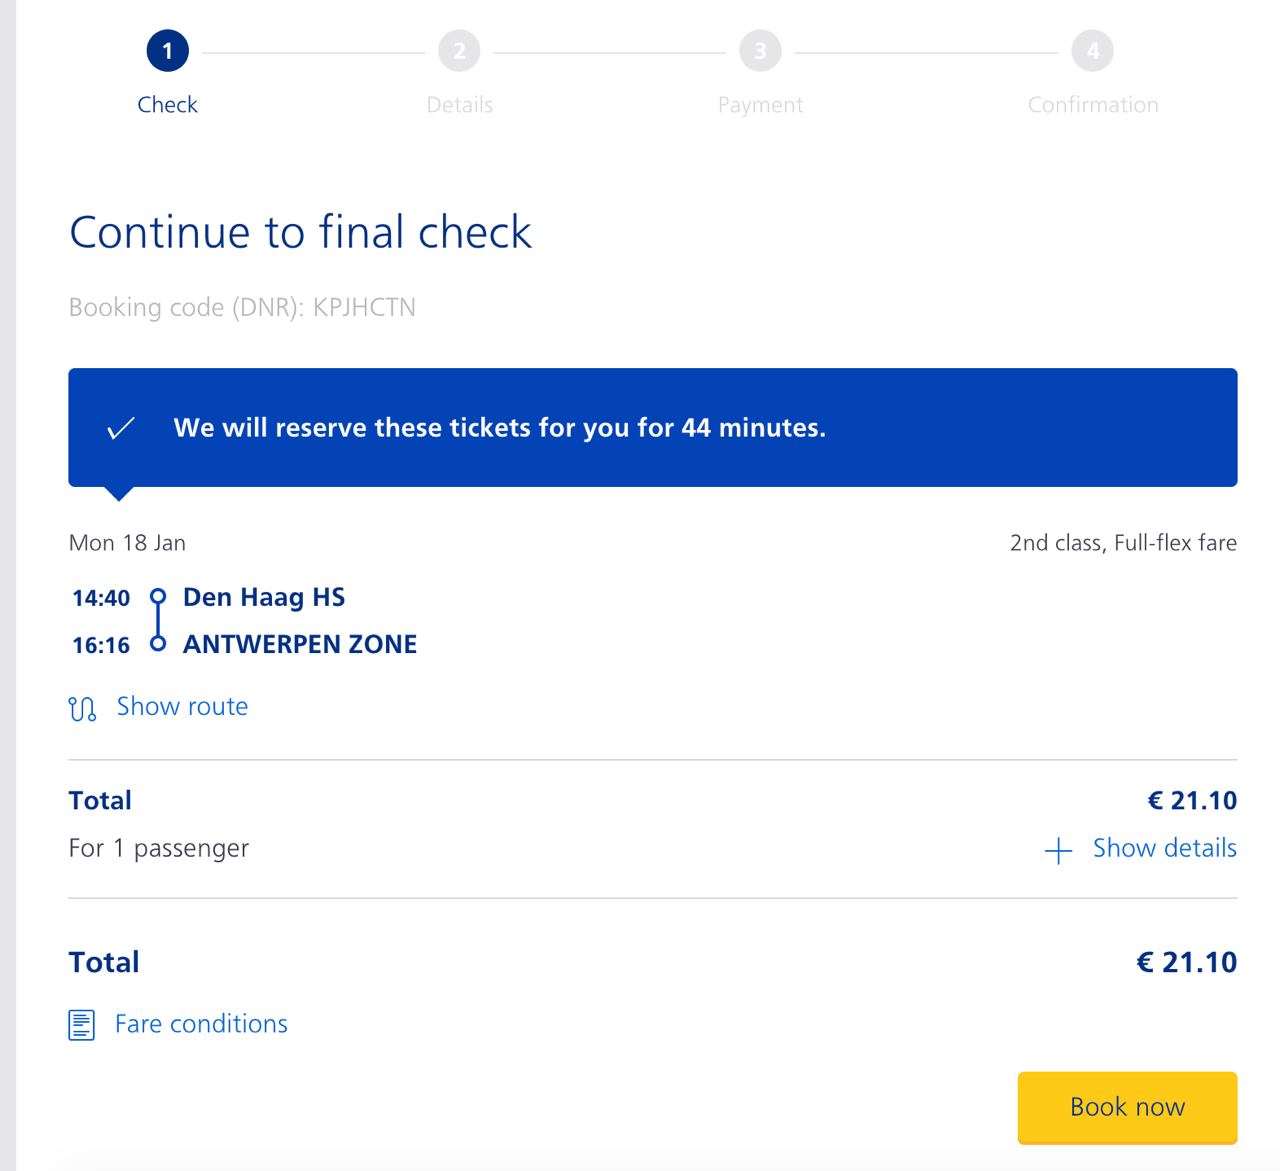1280x1171 pixels.
Task: Click the 44 minutes reservation banner text
Action: pos(499,428)
